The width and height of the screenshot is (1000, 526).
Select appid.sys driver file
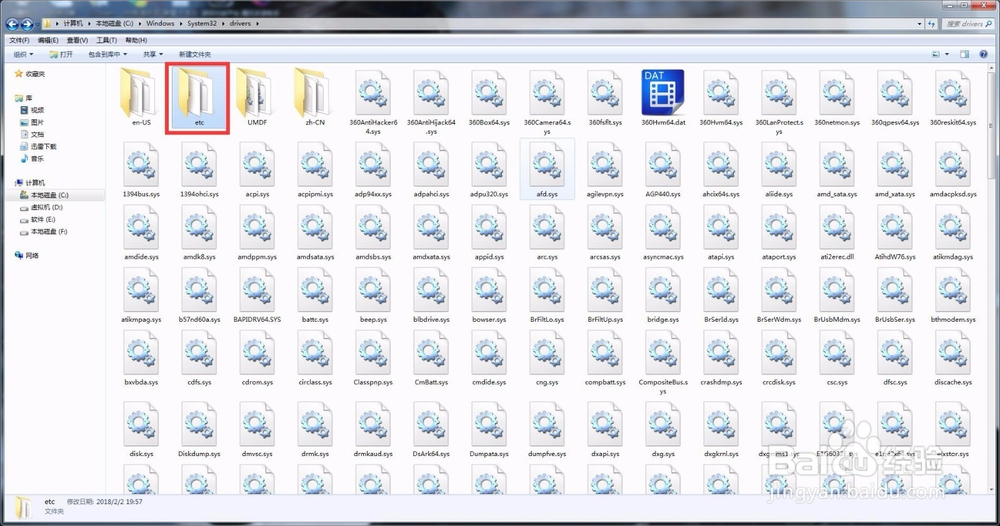click(x=489, y=232)
